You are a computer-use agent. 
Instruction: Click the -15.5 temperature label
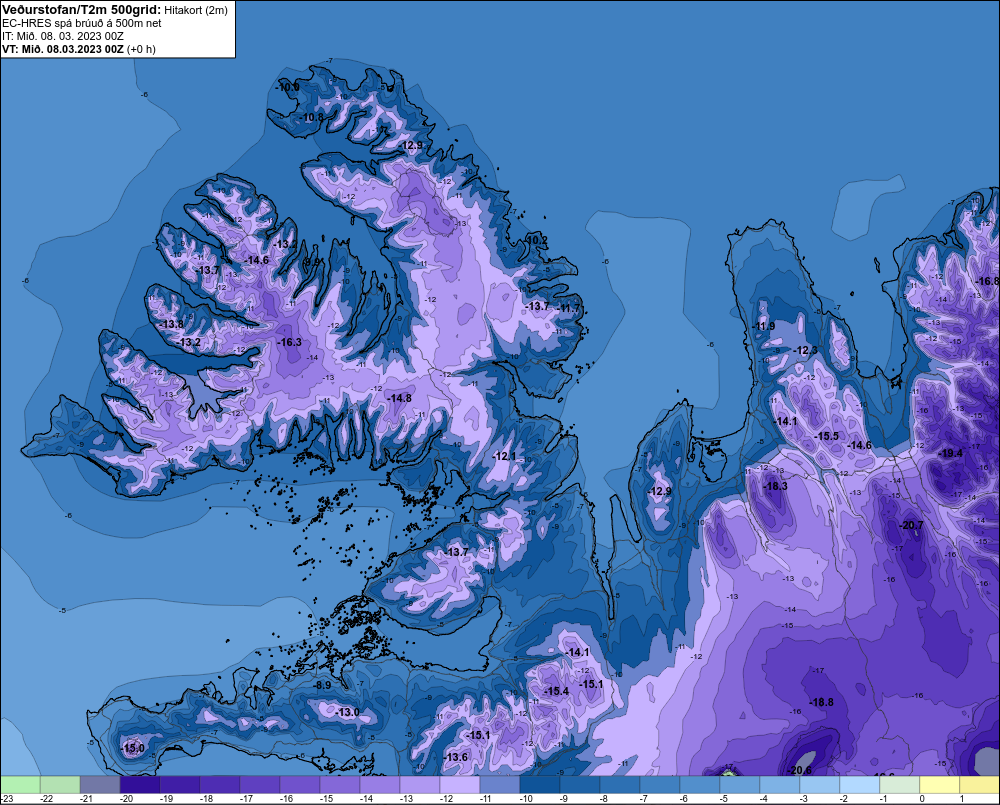[x=827, y=436]
